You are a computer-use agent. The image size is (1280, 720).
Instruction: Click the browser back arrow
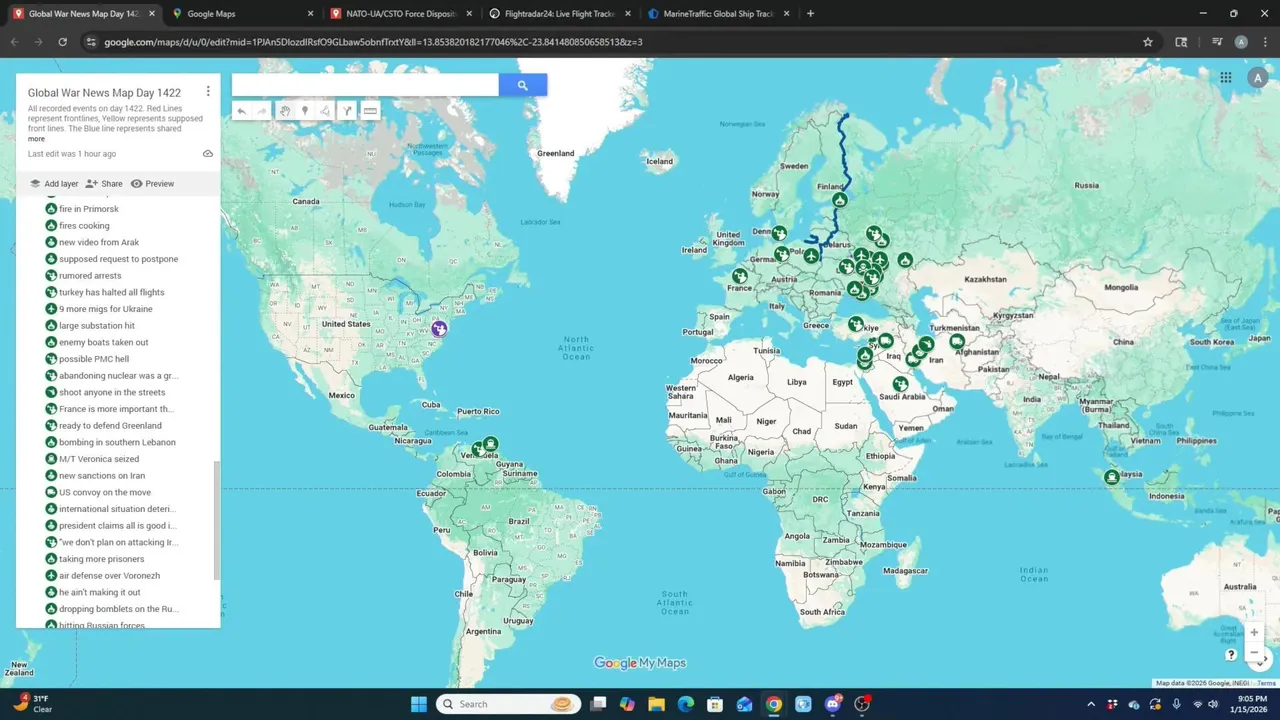[14, 42]
